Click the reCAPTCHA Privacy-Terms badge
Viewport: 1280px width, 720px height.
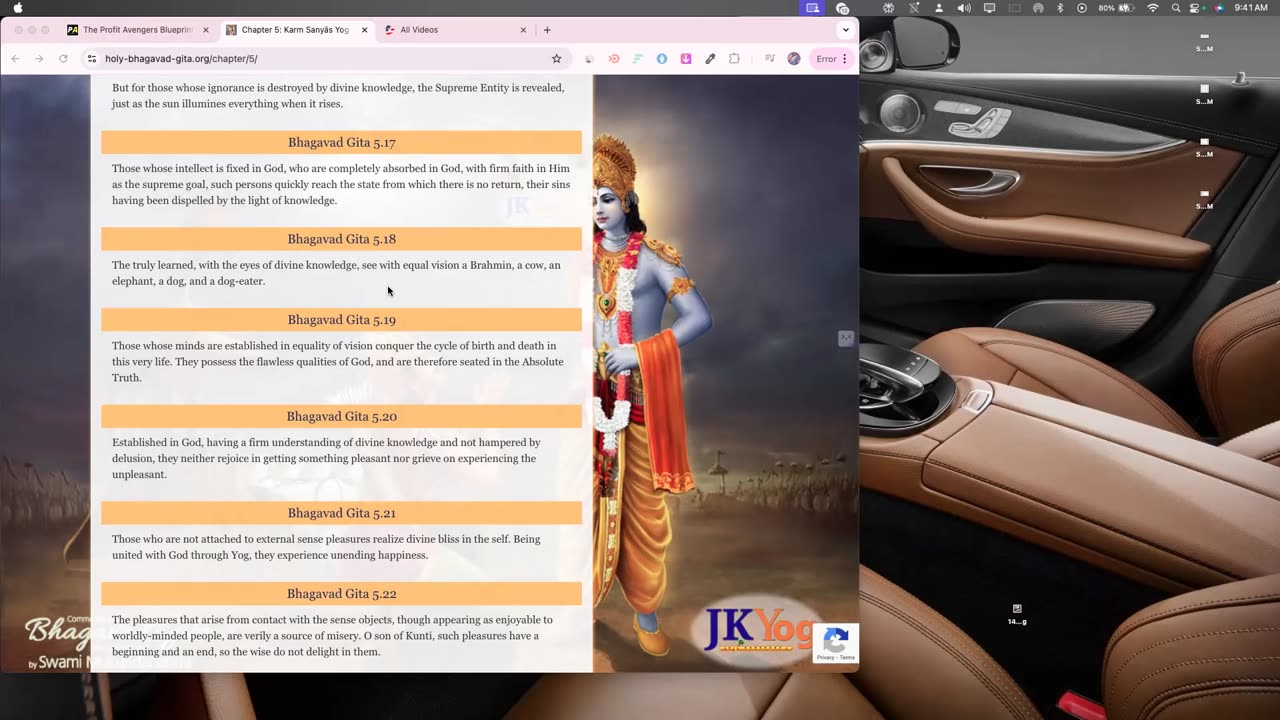pyautogui.click(x=836, y=644)
